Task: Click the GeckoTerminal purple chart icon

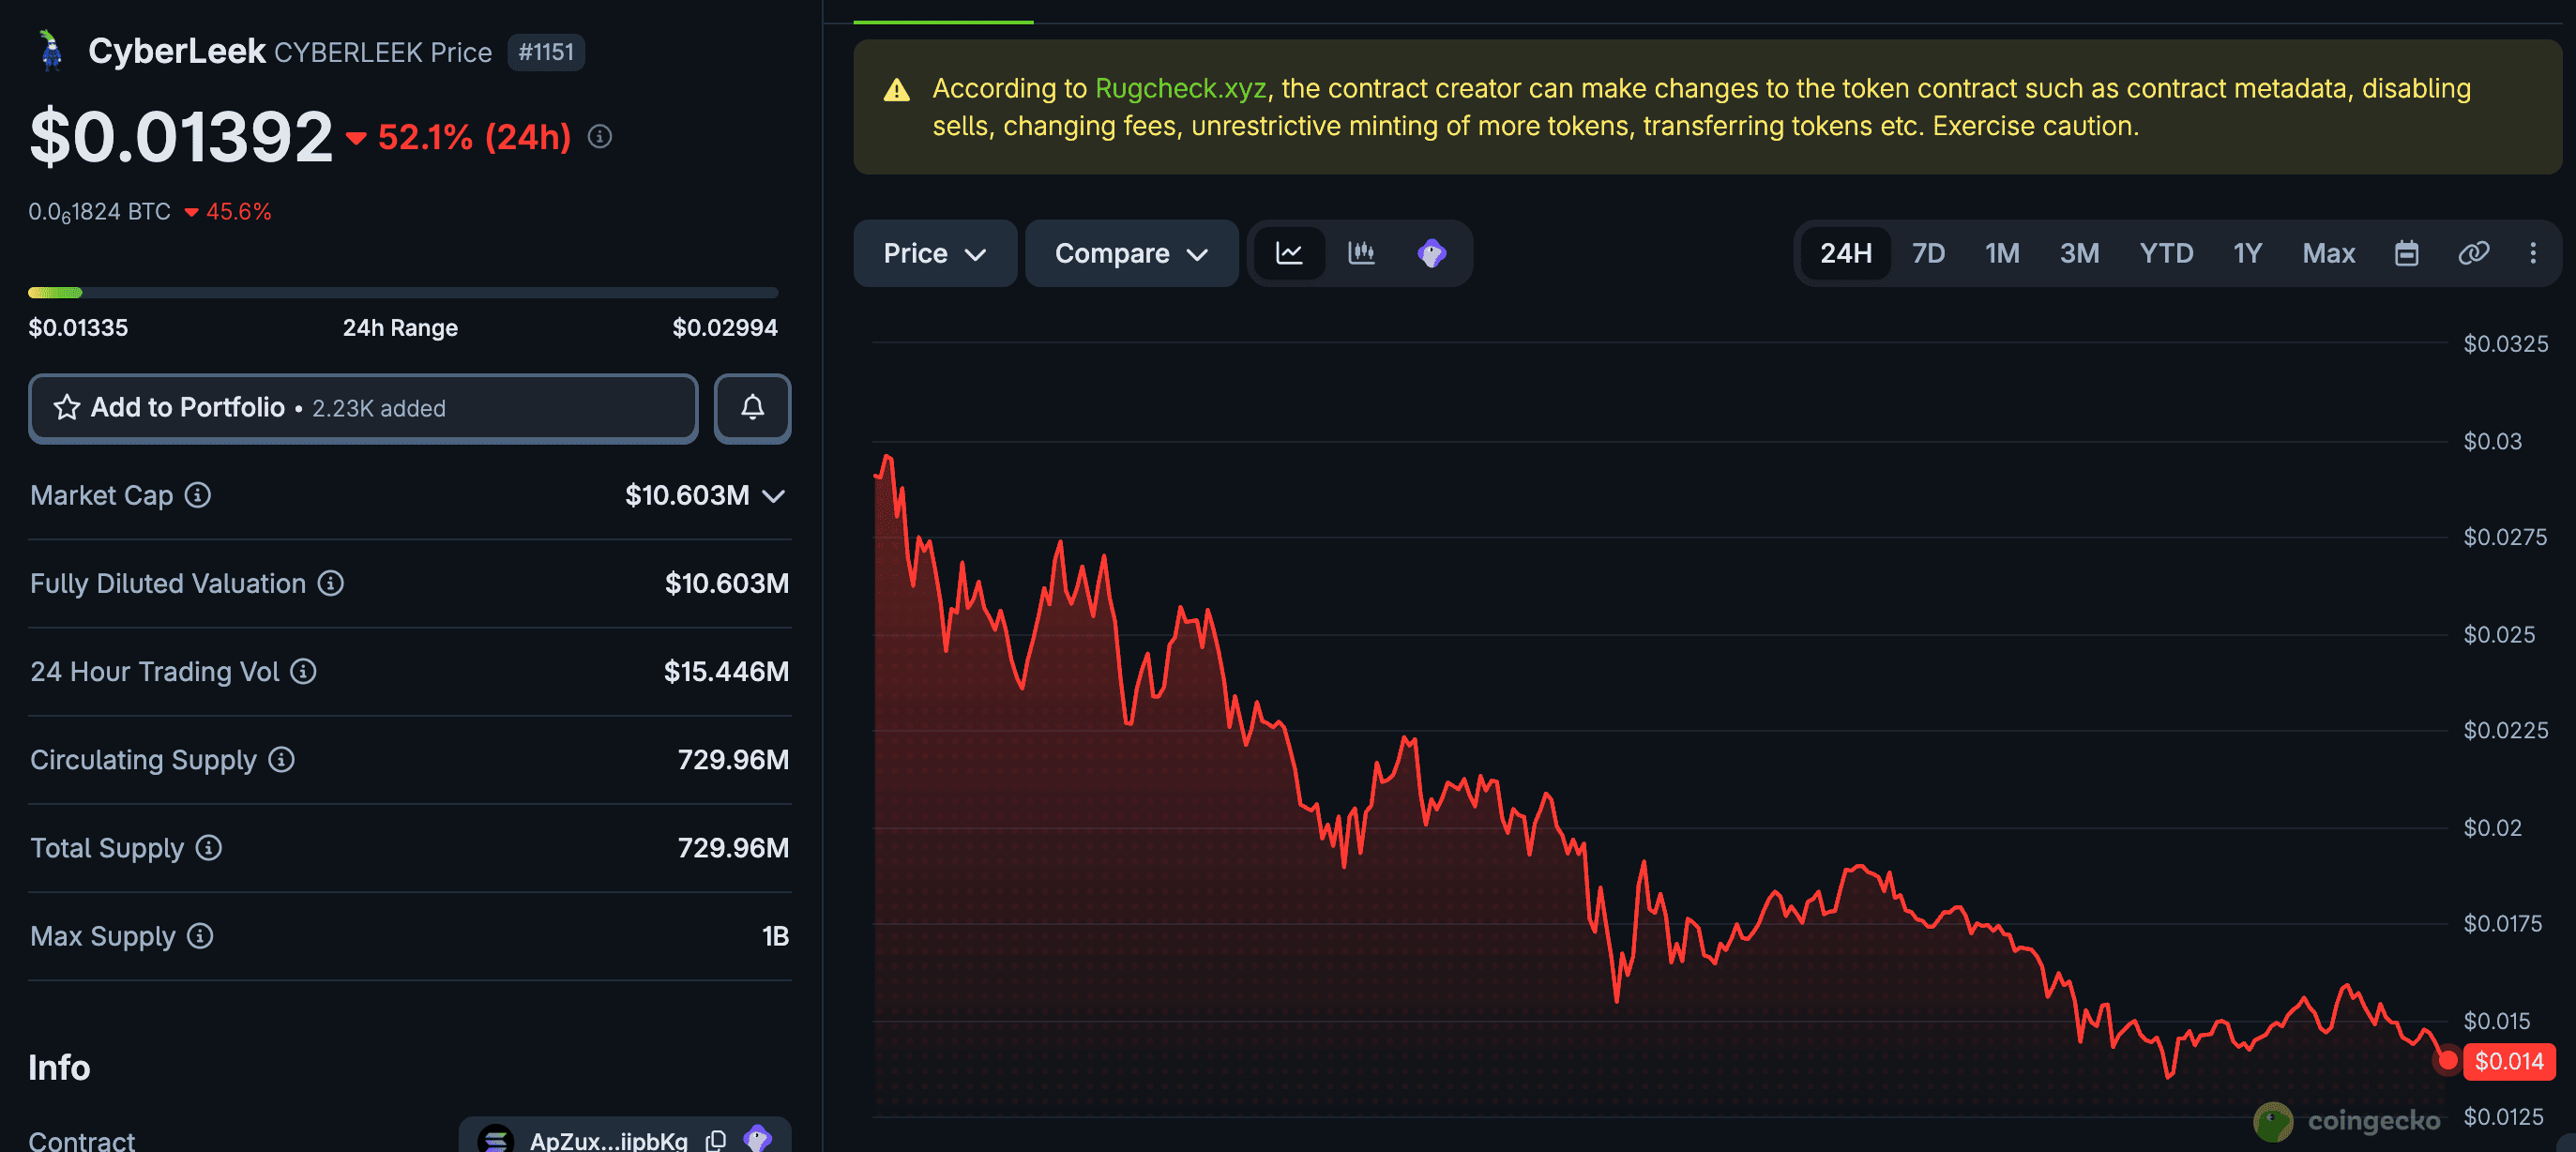Action: click(x=1432, y=253)
